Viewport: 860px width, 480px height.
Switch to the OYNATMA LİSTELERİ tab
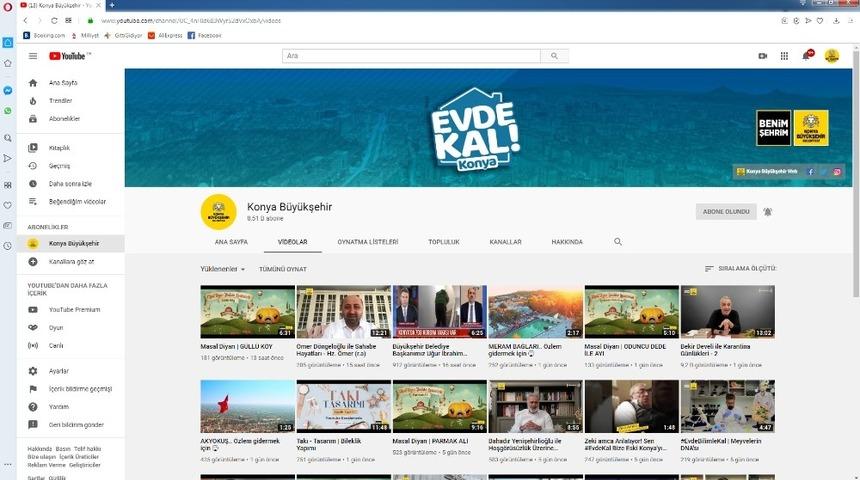coord(367,242)
